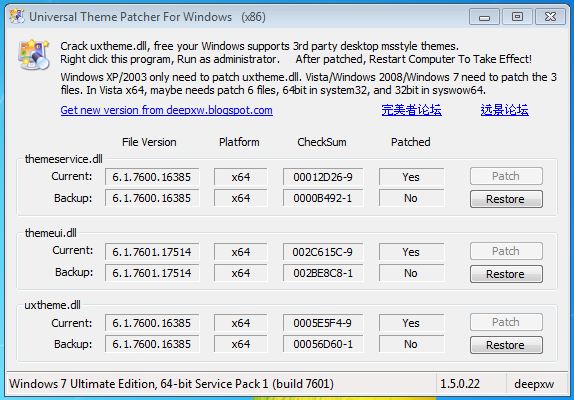Open the 远景论坛 forum link

[x=504, y=110]
